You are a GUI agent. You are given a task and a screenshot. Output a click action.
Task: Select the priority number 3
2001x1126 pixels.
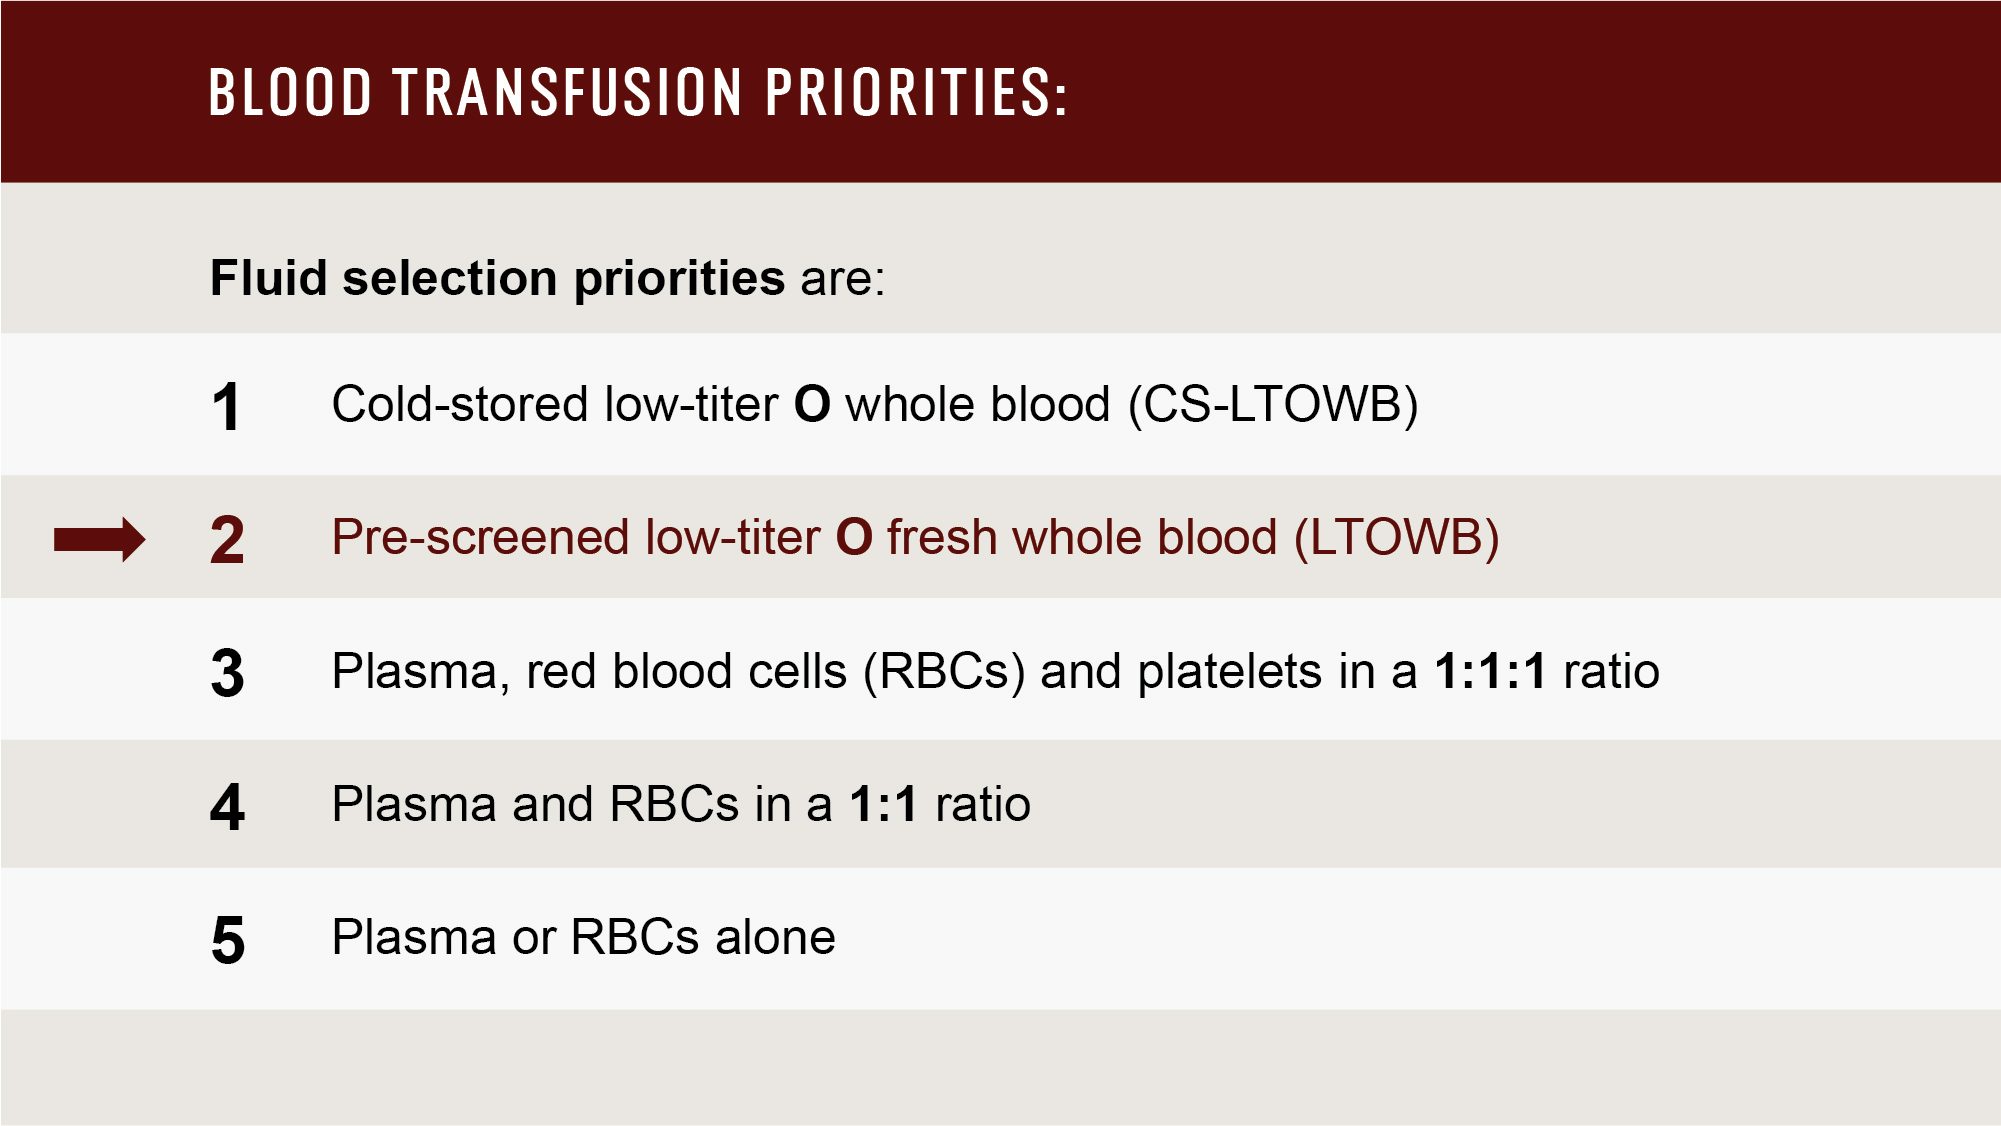coord(227,673)
